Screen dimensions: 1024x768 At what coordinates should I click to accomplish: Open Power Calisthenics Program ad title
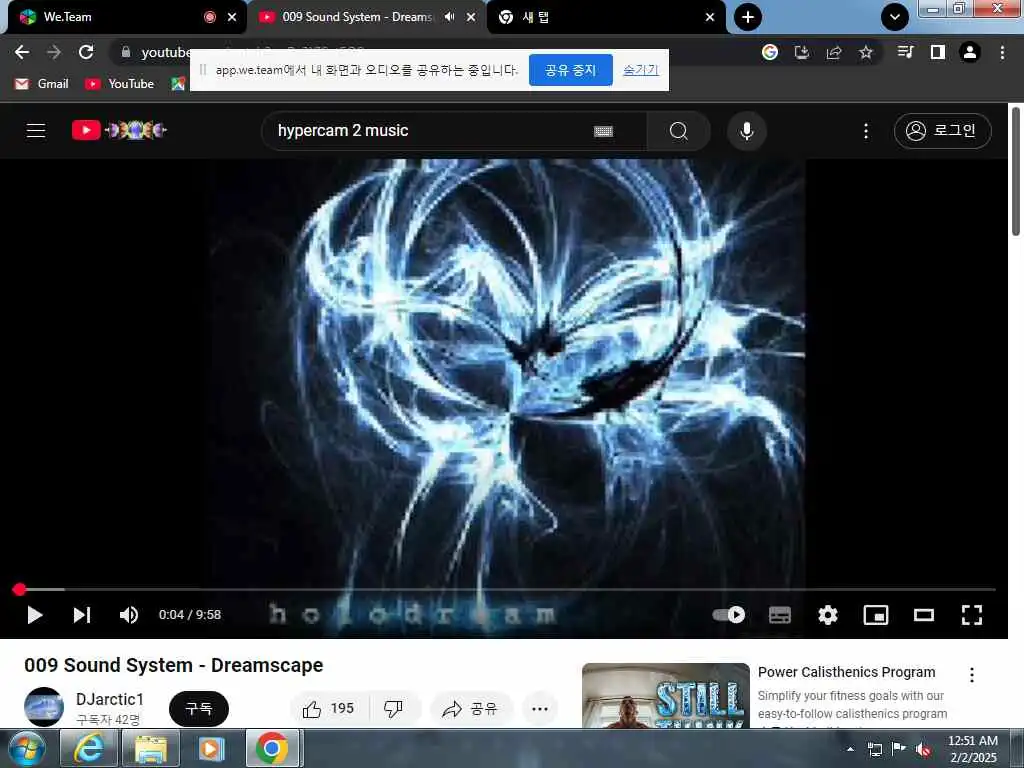point(846,672)
